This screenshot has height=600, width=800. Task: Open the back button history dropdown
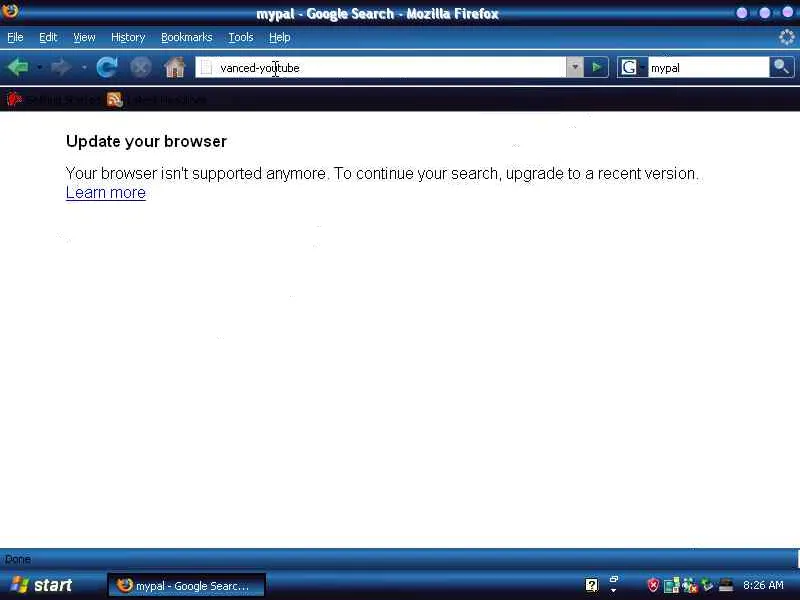click(39, 67)
